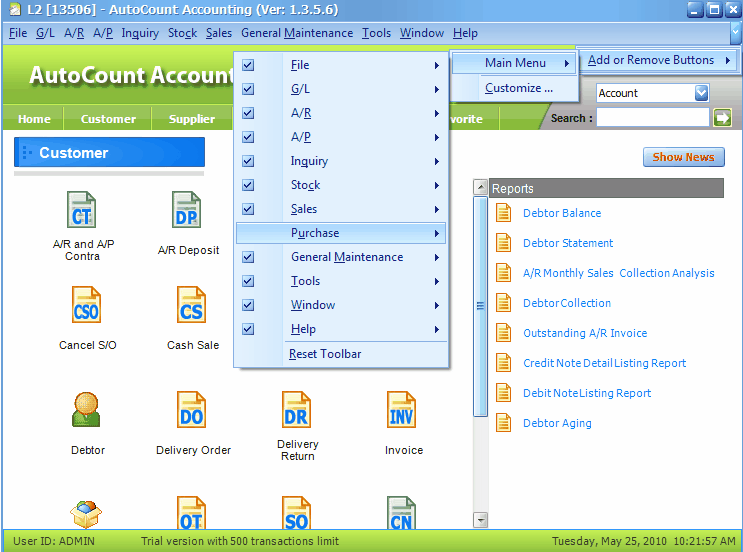Click the application icon in title bar

point(15,9)
